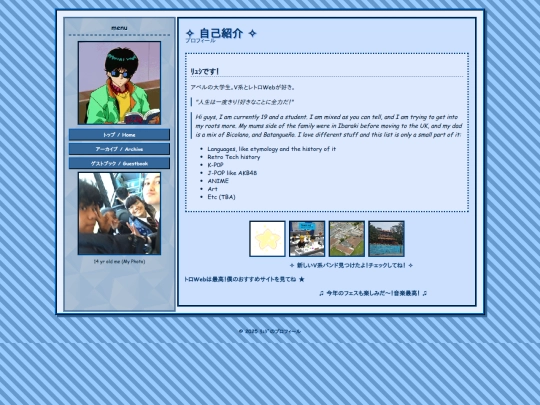Go to アーカイブ / Archive page

(x=119, y=149)
